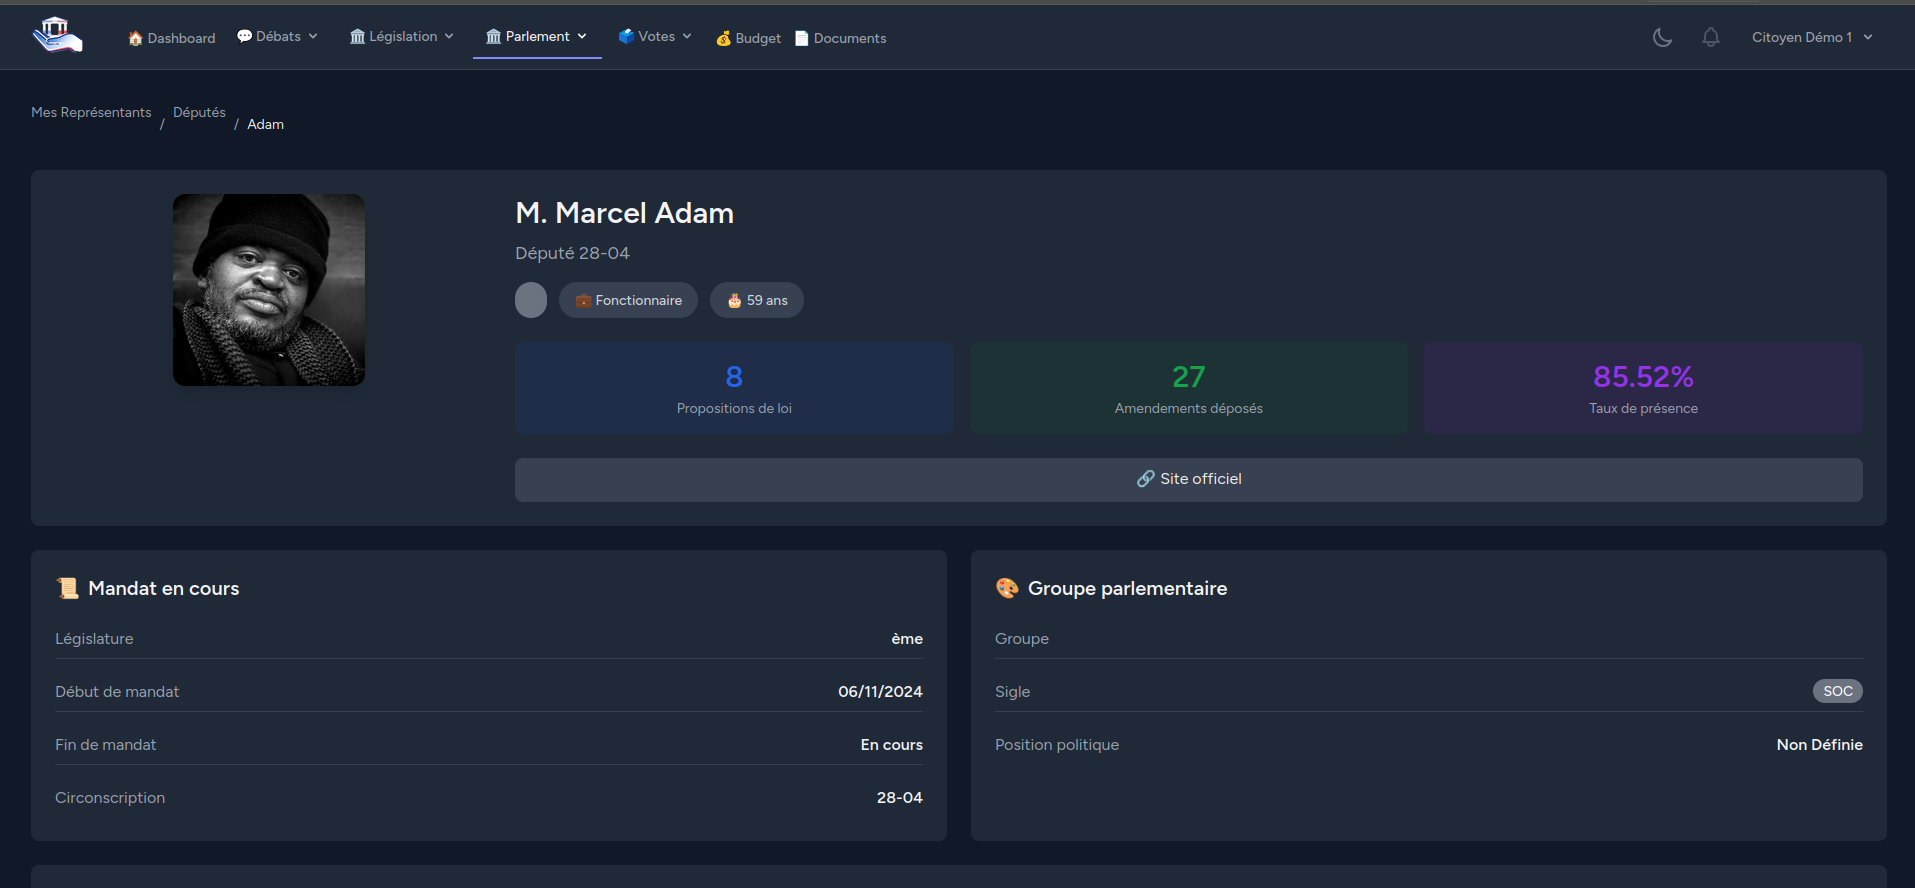Open the Parlement menu tab
Screen dimensions: 1915x888
tap(536, 36)
